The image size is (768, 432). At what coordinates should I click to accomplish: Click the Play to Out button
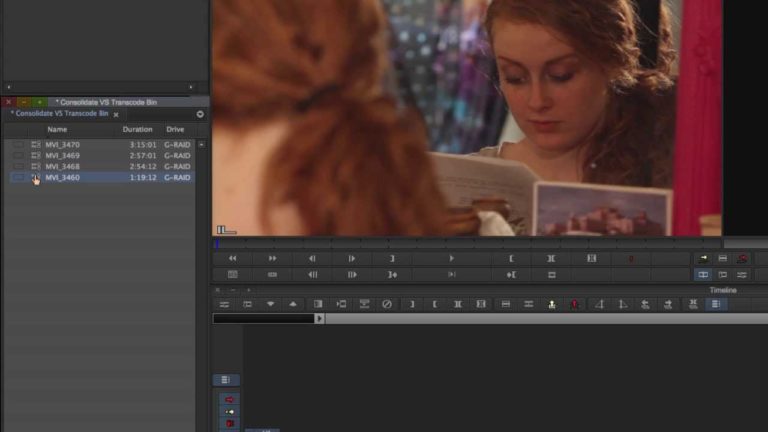pos(452,275)
